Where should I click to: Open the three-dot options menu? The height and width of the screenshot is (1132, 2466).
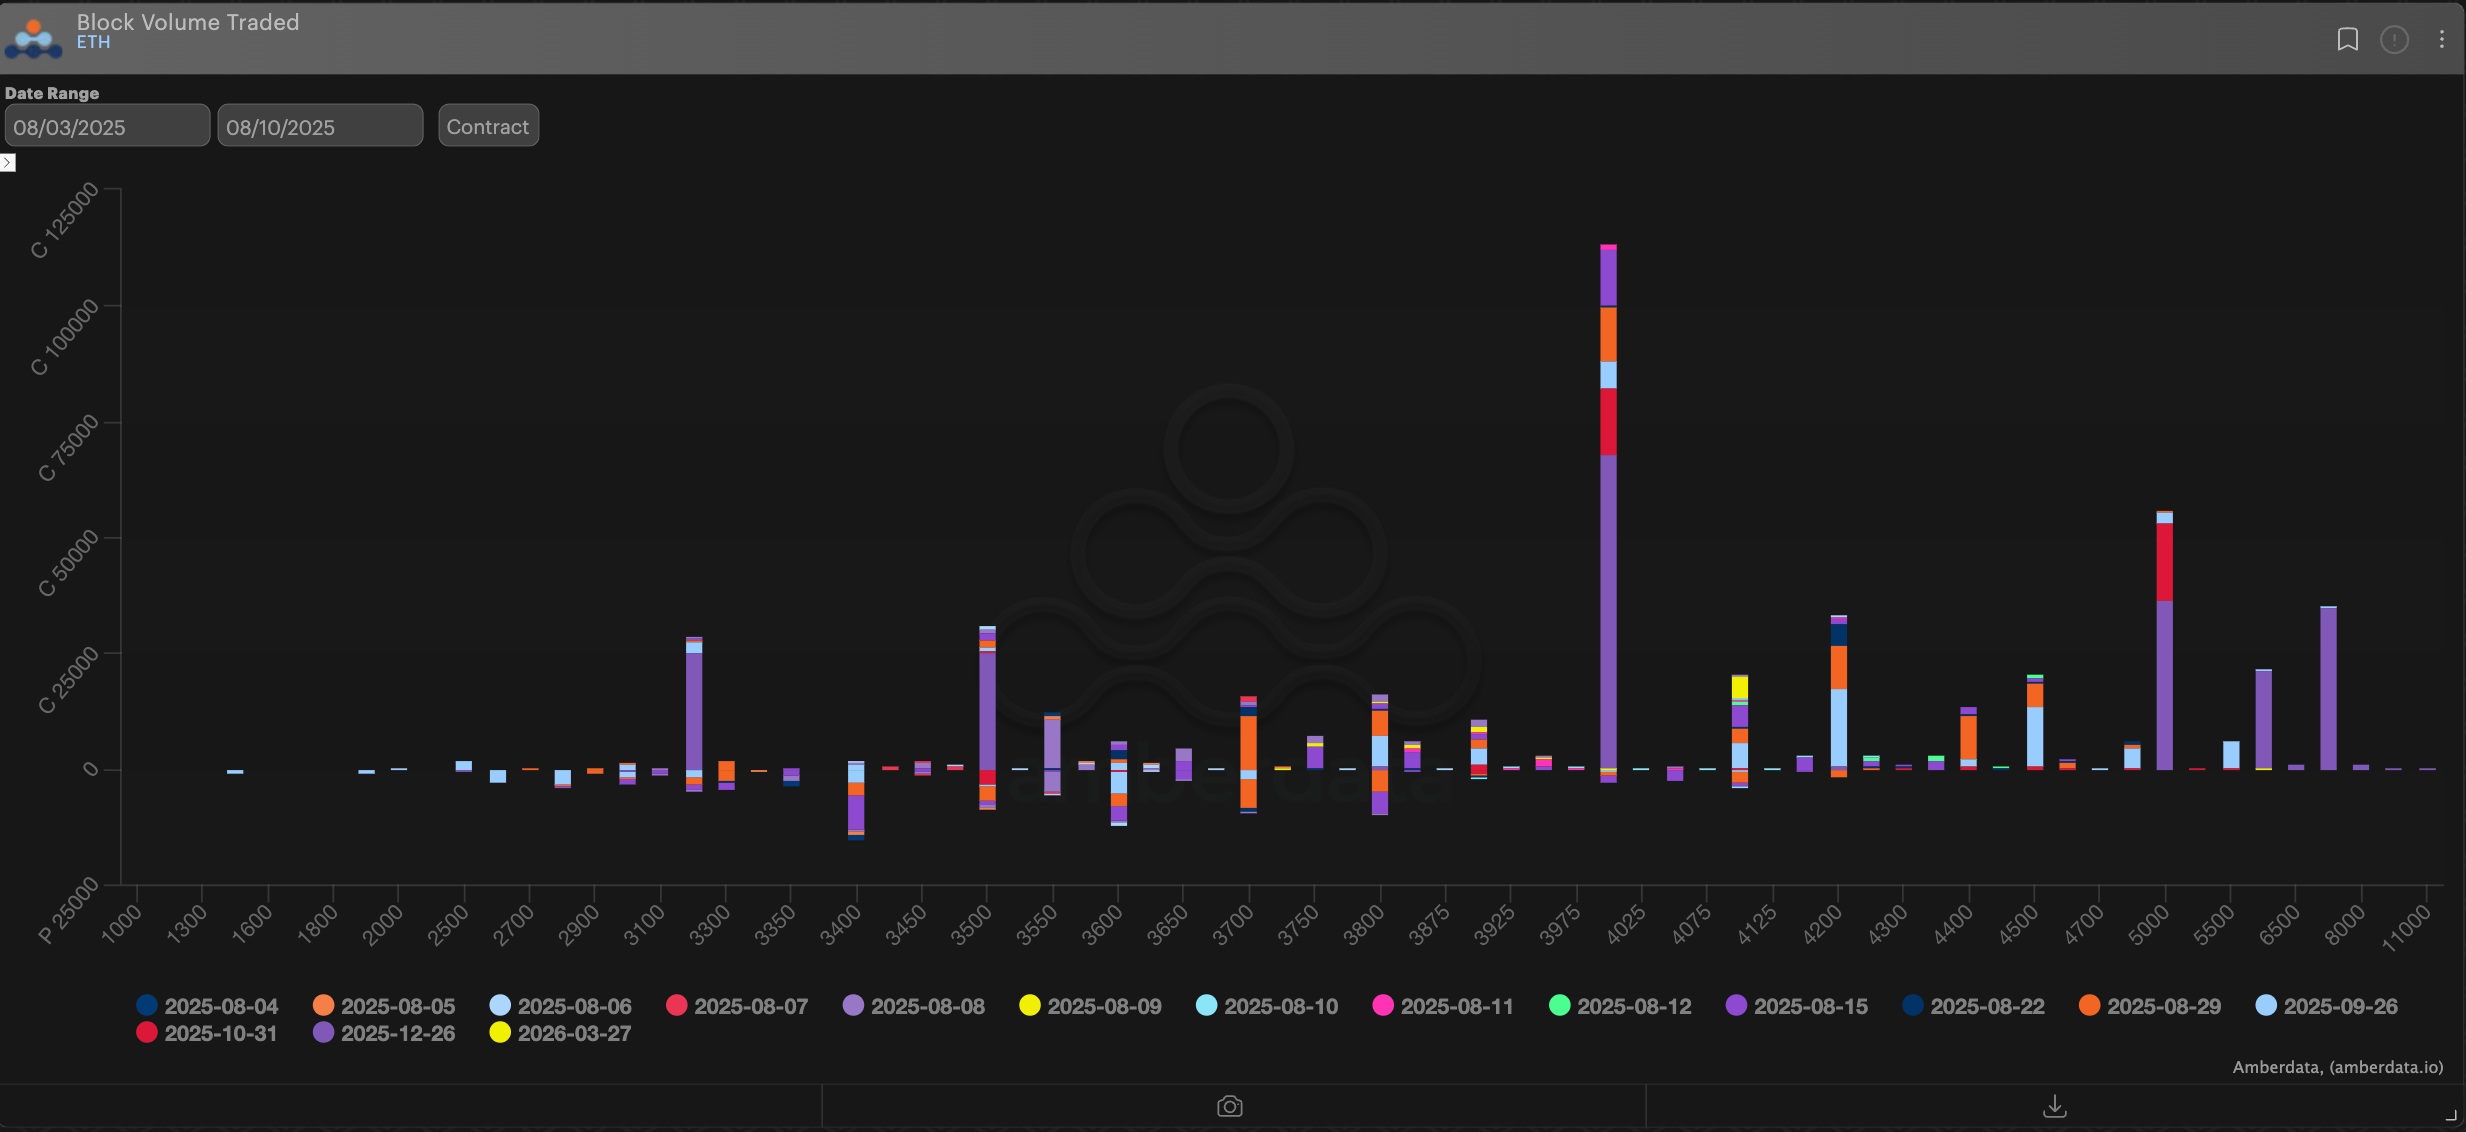coord(2441,39)
